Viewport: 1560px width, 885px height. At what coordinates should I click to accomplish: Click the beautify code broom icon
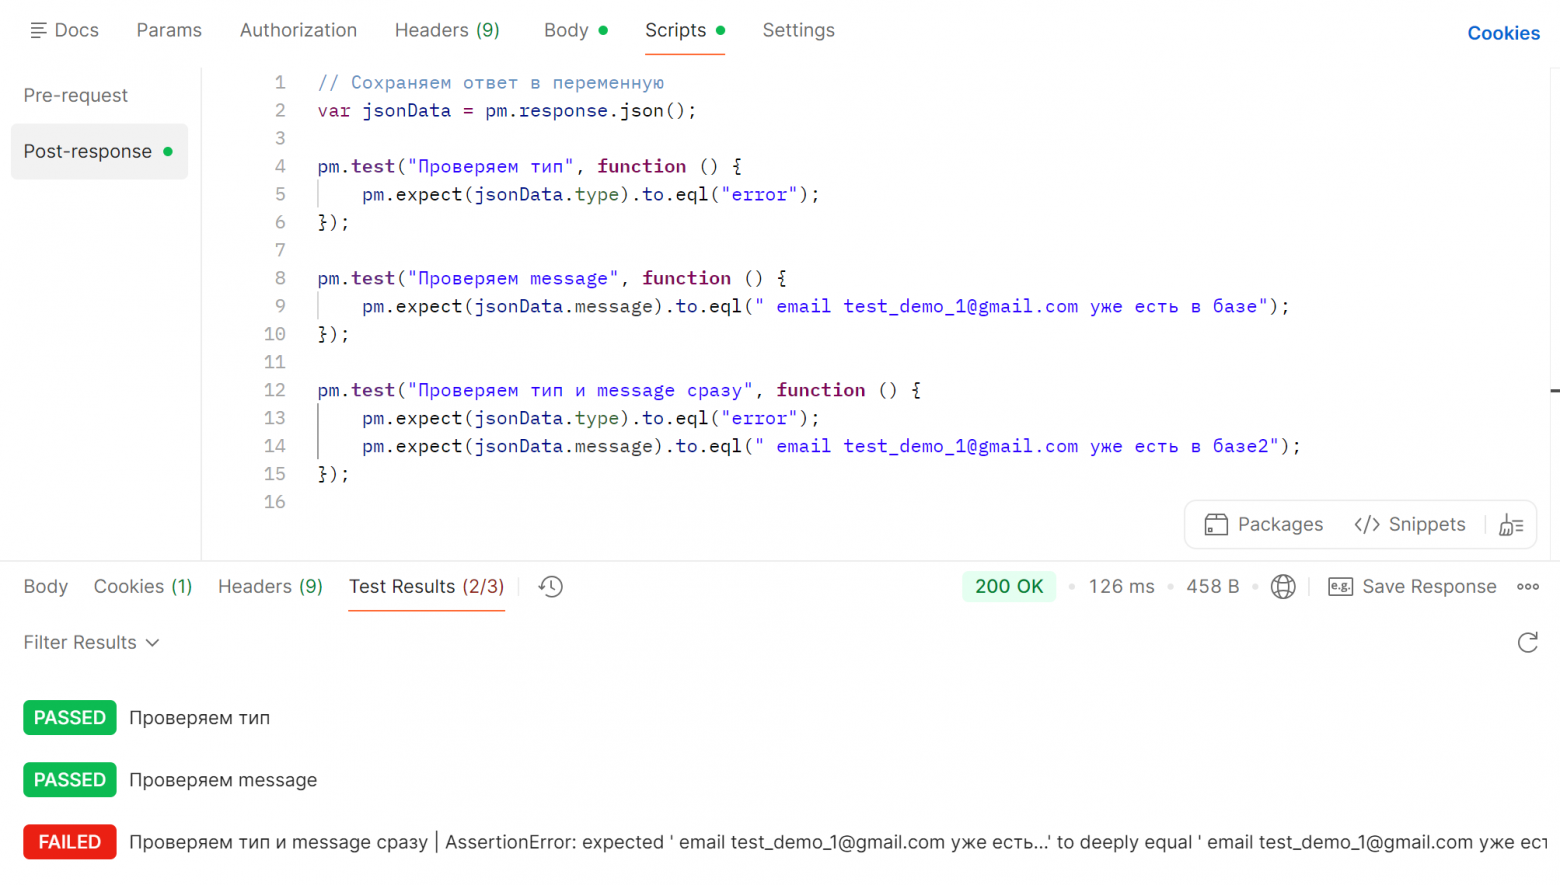[1511, 525]
